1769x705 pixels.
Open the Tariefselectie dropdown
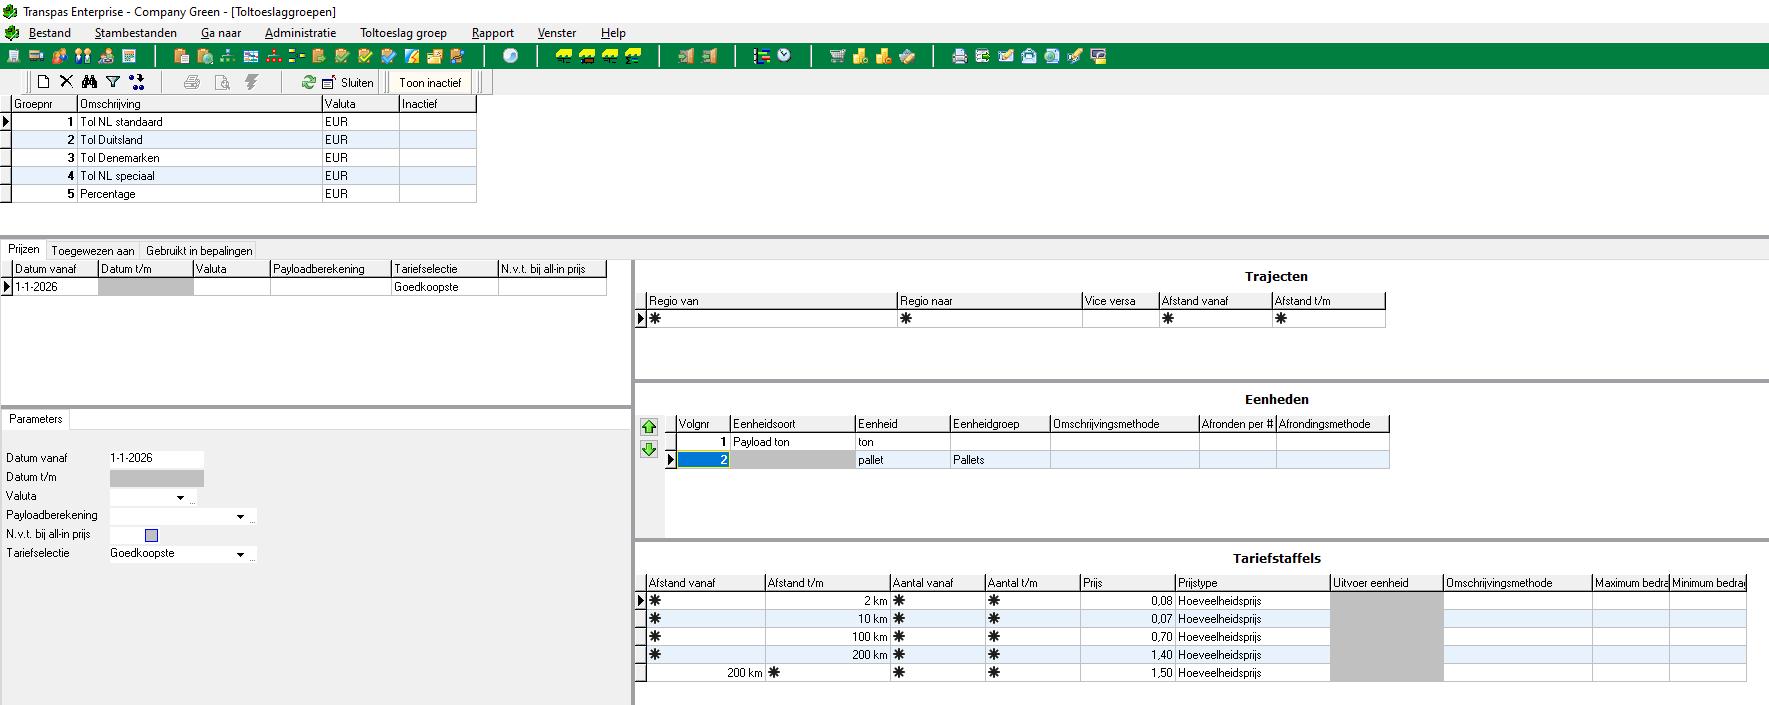coord(240,554)
